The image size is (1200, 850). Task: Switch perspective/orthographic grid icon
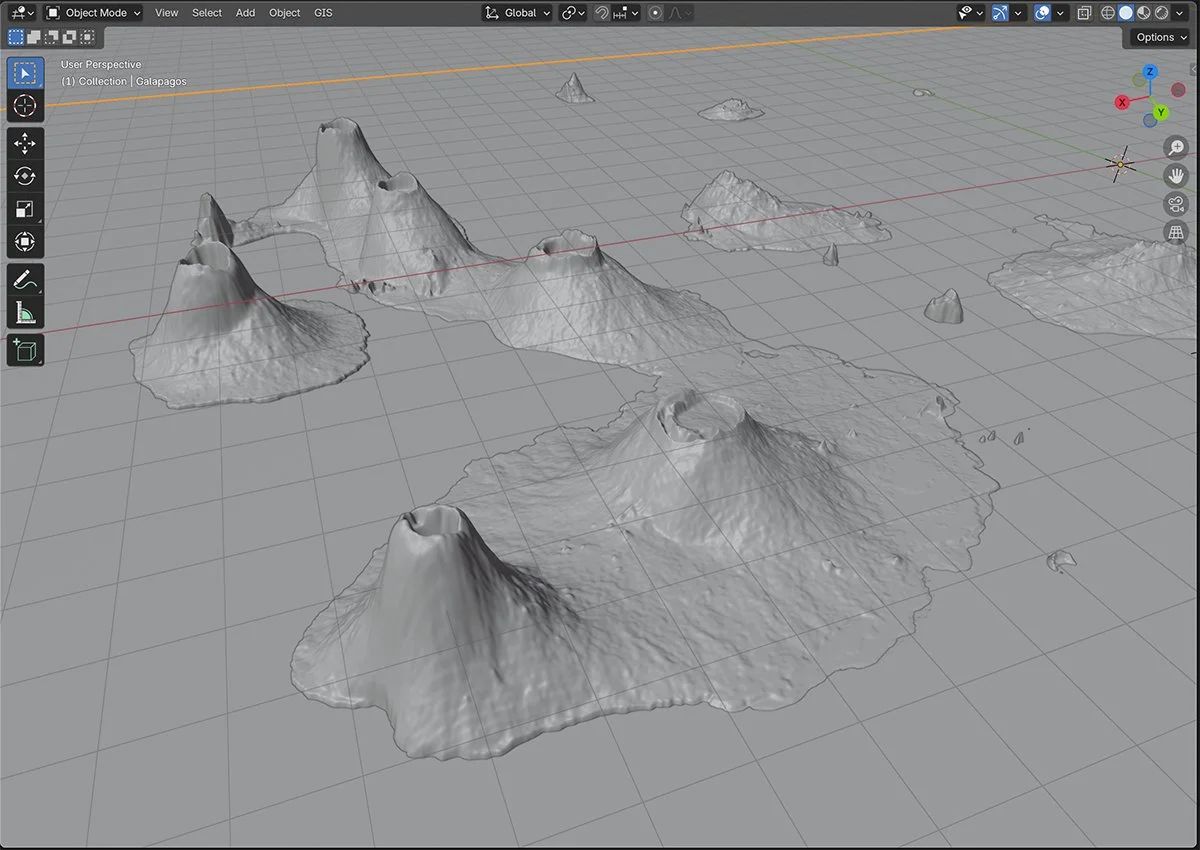1176,233
